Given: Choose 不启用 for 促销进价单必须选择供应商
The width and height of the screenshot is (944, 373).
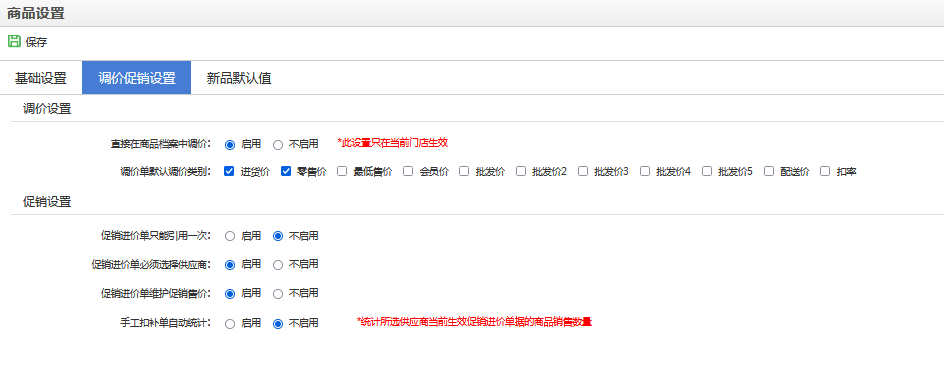Looking at the screenshot, I should (x=278, y=265).
